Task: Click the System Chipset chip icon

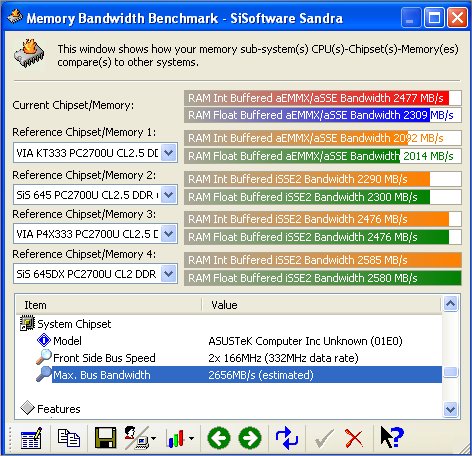Action: pos(27,323)
